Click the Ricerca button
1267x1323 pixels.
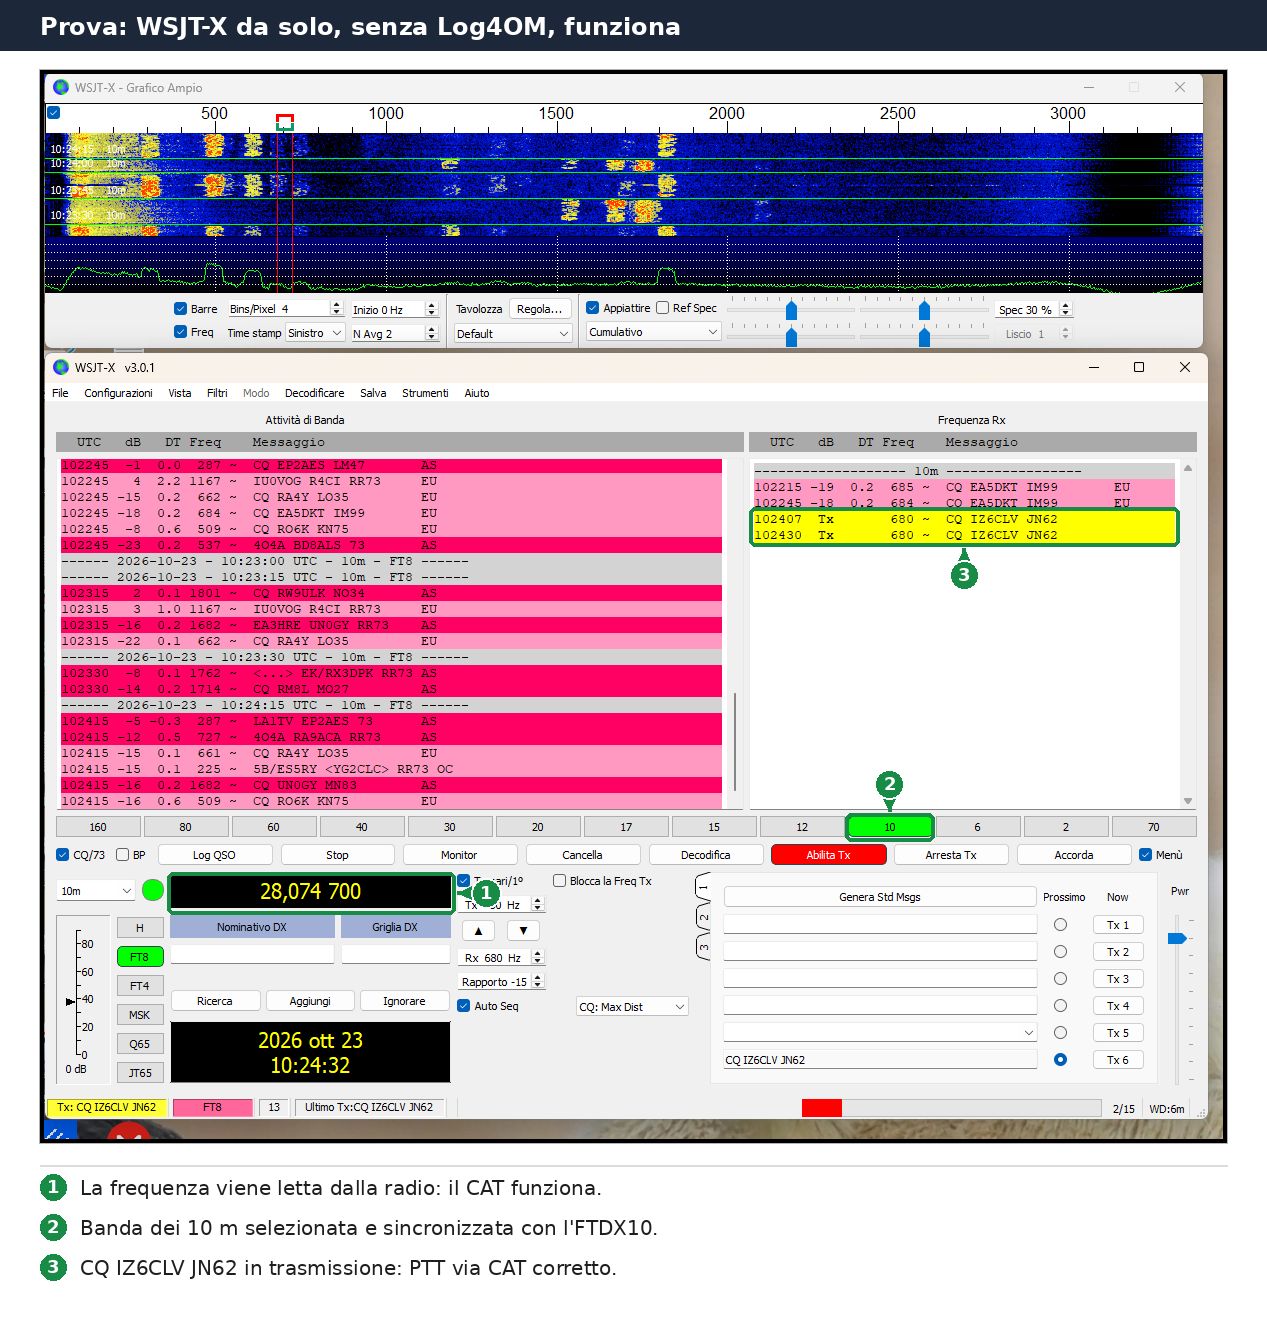(x=215, y=1001)
